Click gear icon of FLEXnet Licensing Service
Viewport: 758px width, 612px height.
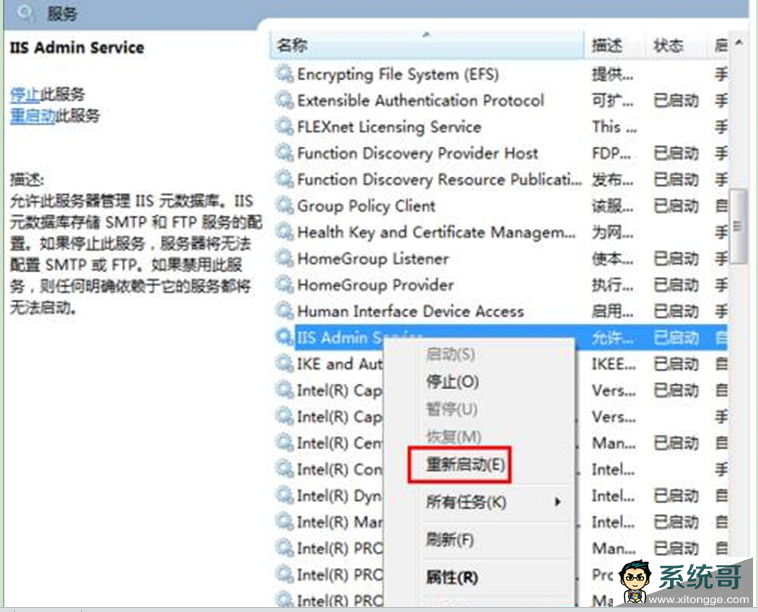coord(284,127)
